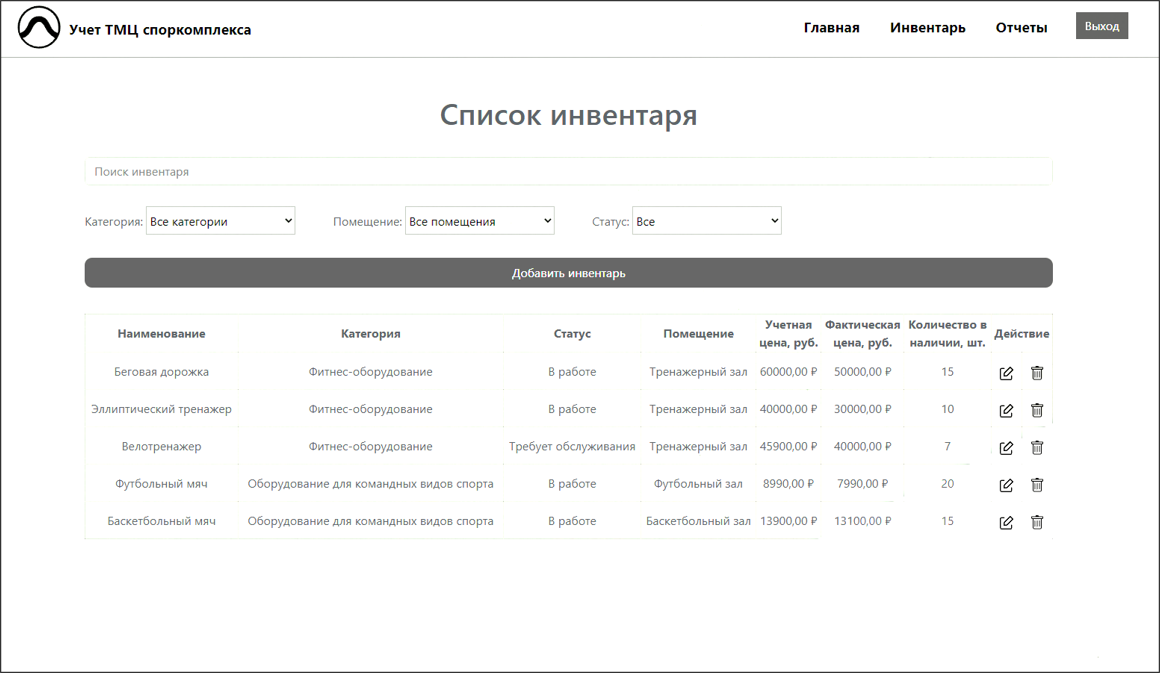Delete the Футбольный мяч item

click(1037, 485)
